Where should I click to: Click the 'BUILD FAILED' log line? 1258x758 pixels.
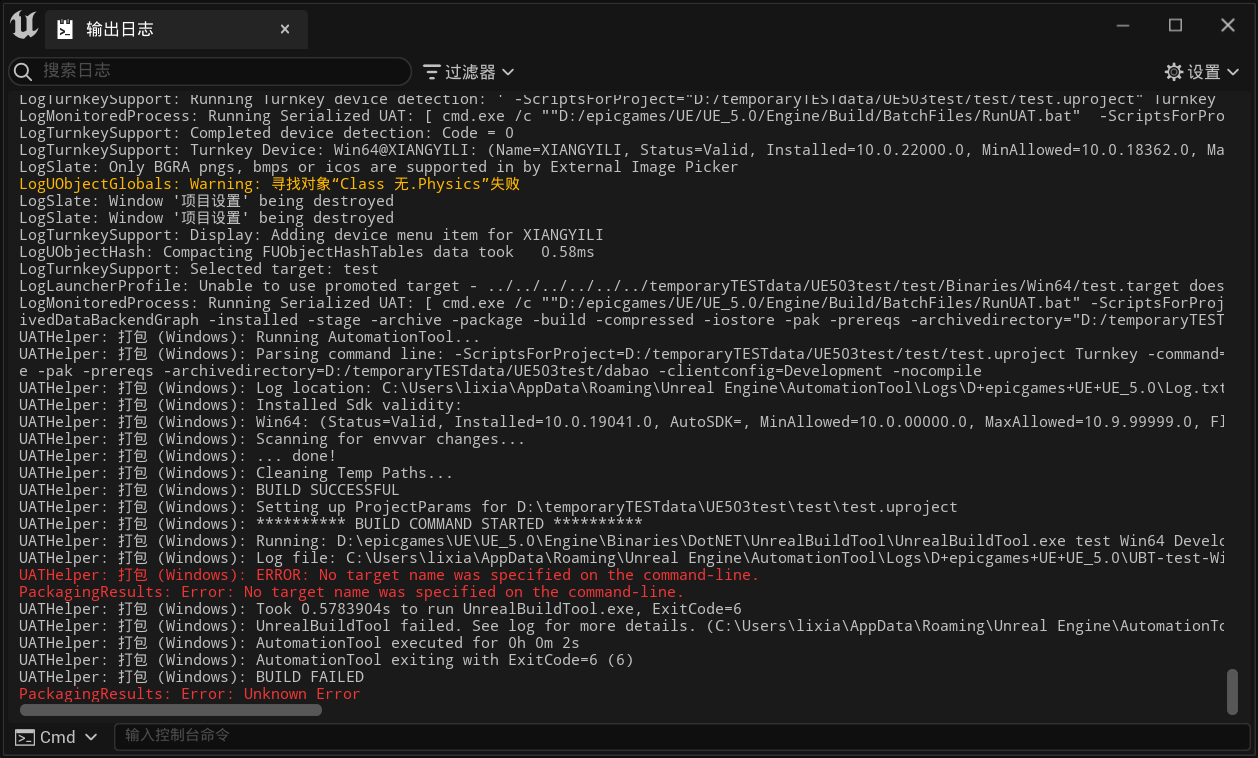click(191, 677)
